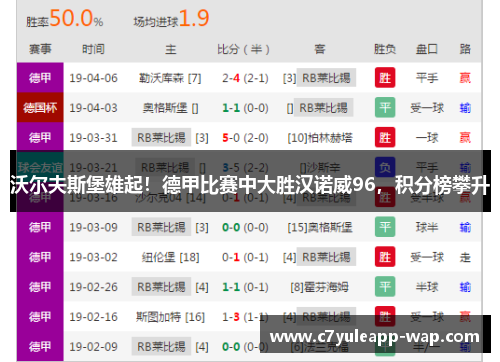The width and height of the screenshot is (500, 362).
Task: Click the [8]霍芬海姆 away team
Action: coord(319,287)
